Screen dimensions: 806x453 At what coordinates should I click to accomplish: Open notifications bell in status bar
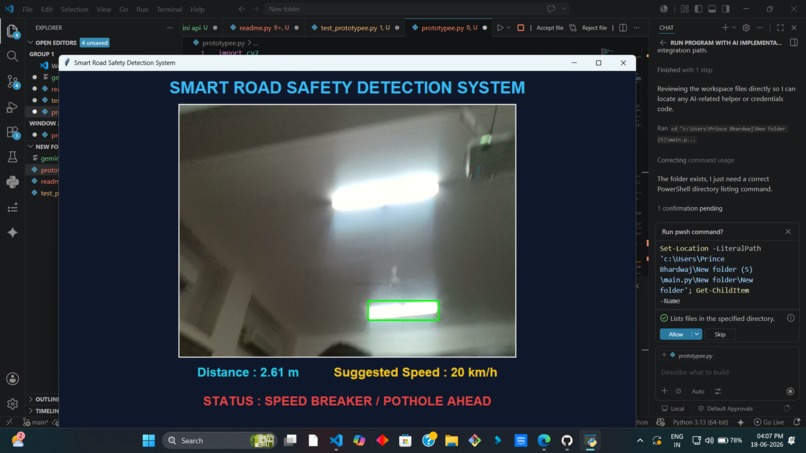click(797, 422)
